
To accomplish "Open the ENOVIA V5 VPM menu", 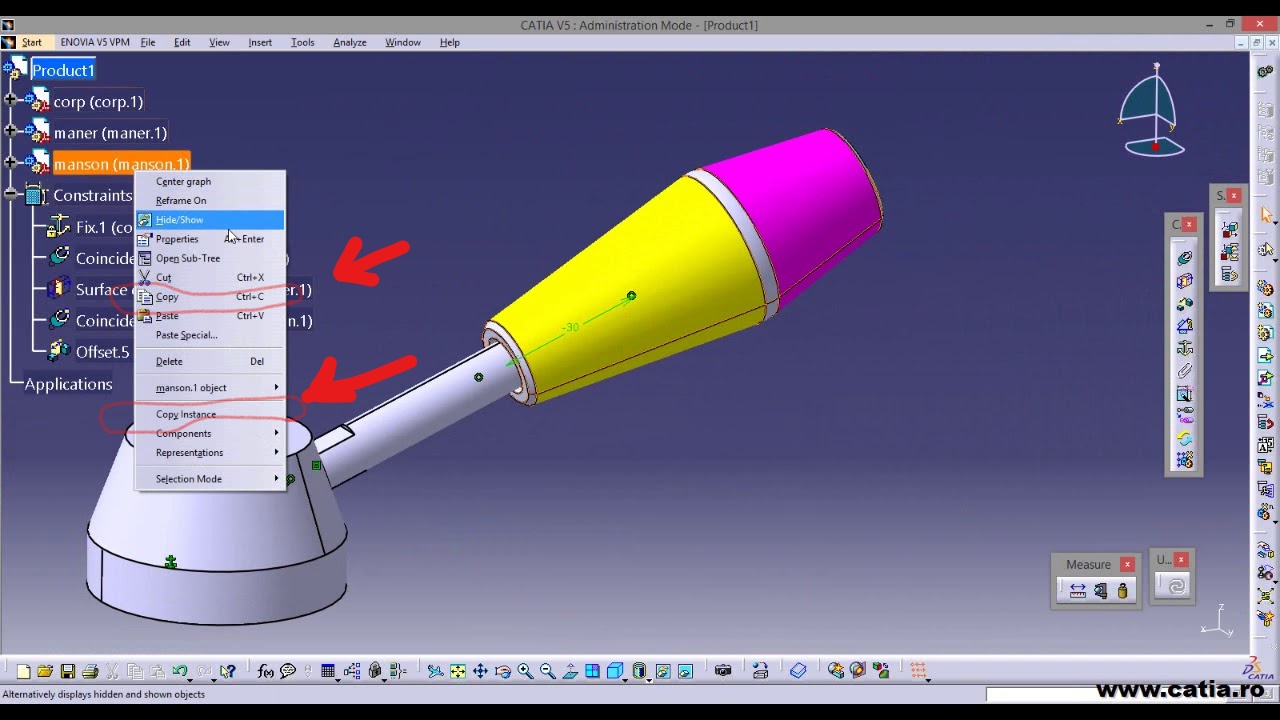I will [x=95, y=43].
